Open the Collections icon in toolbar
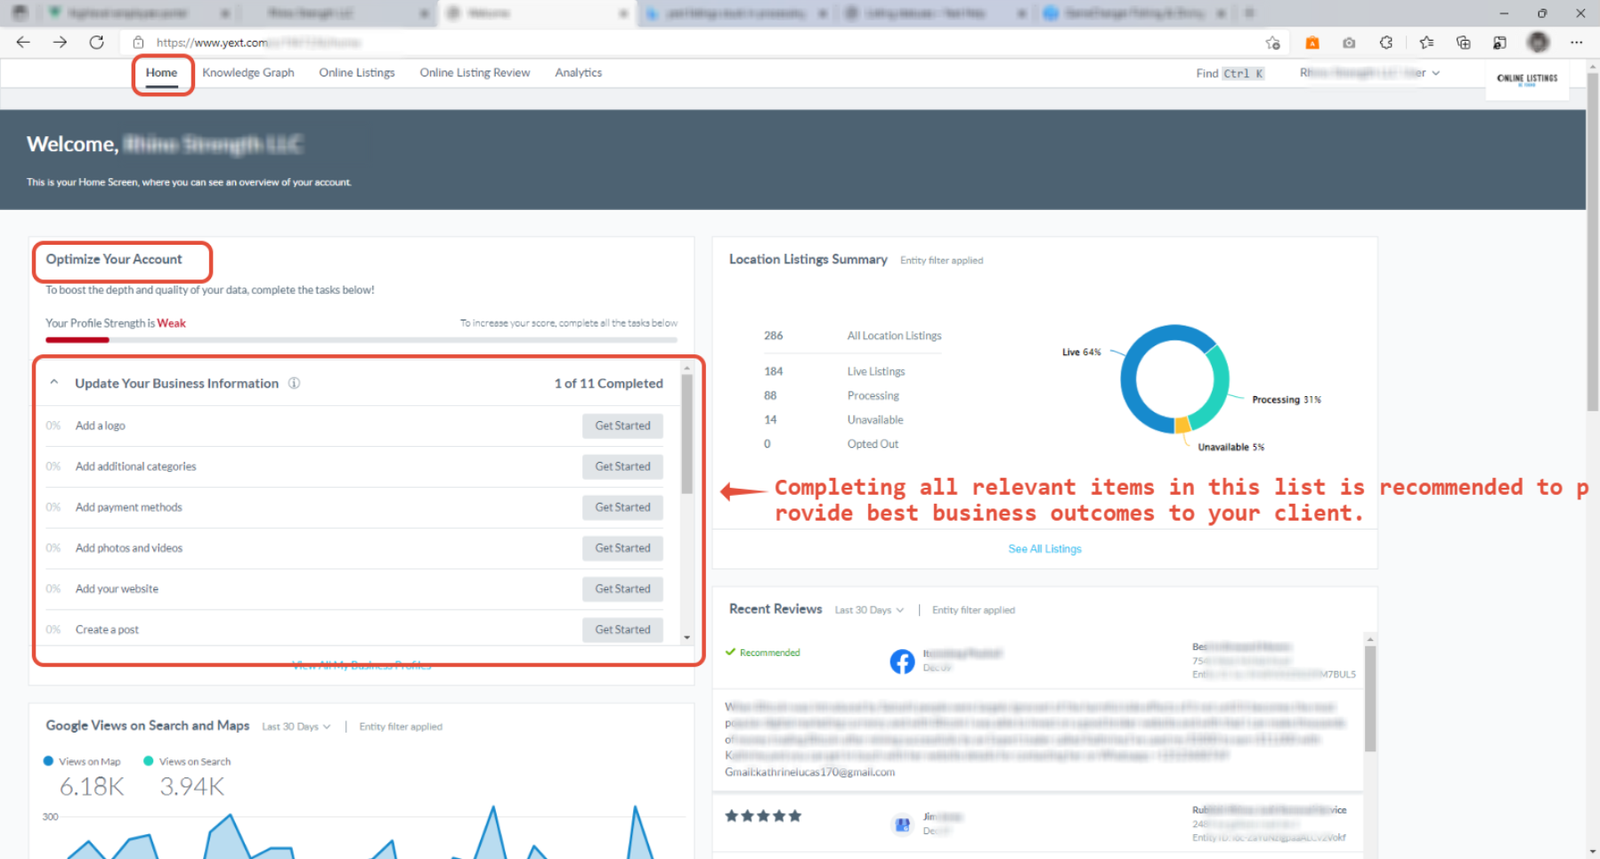This screenshot has width=1600, height=859. pyautogui.click(x=1463, y=42)
